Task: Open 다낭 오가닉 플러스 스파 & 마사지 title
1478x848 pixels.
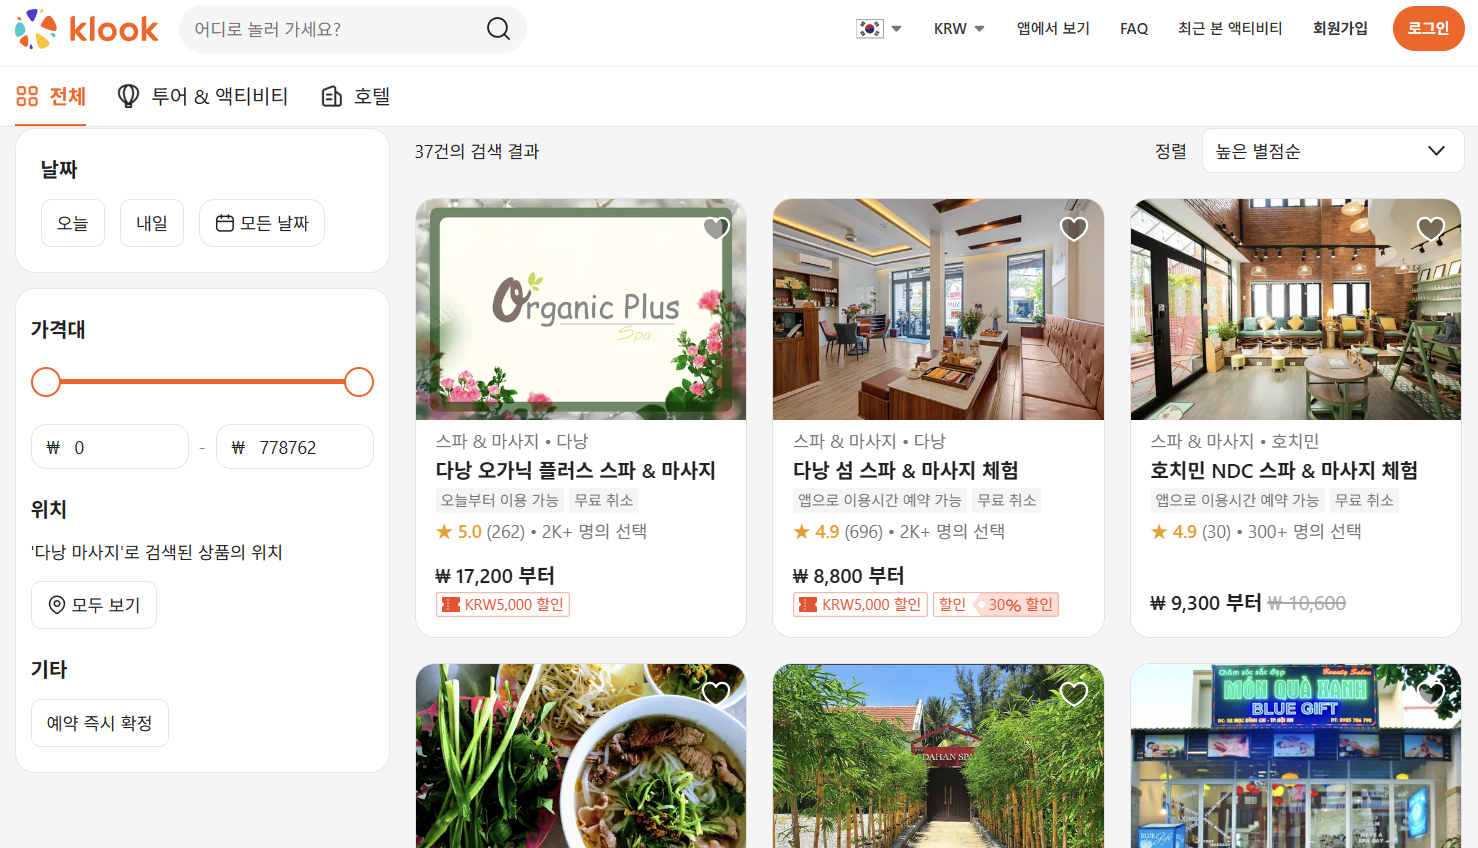Action: coord(576,470)
